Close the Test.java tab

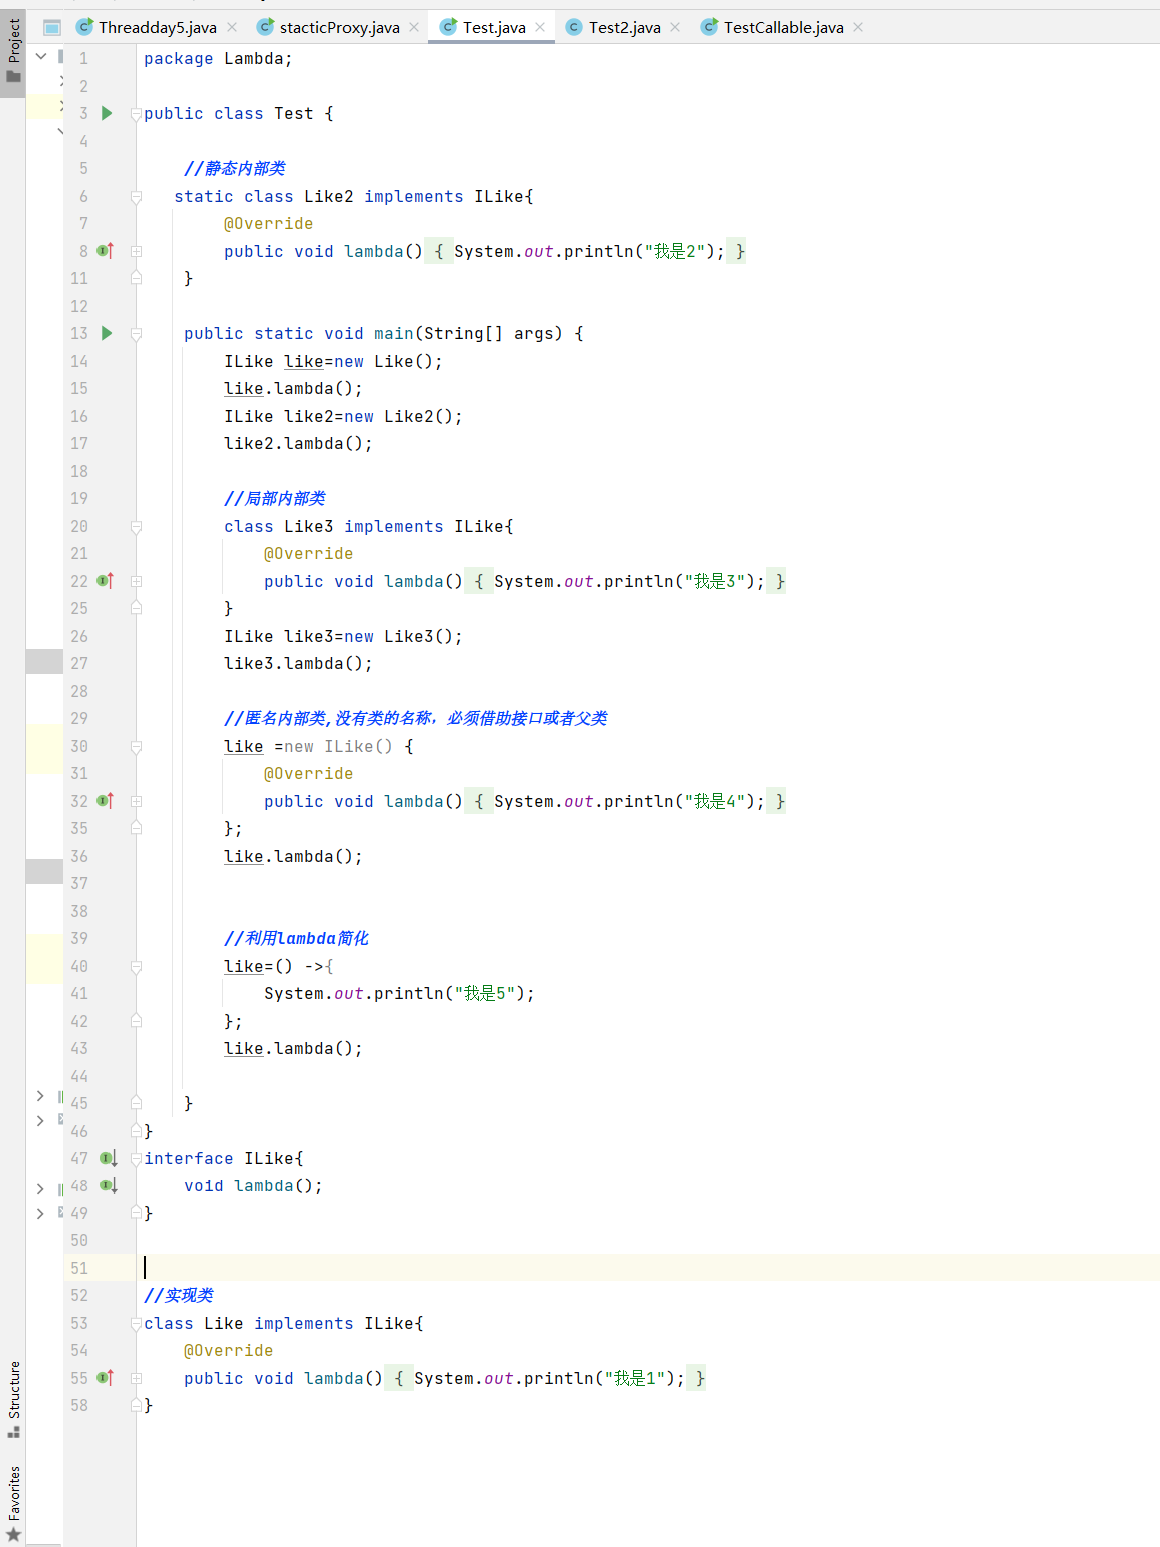click(540, 27)
